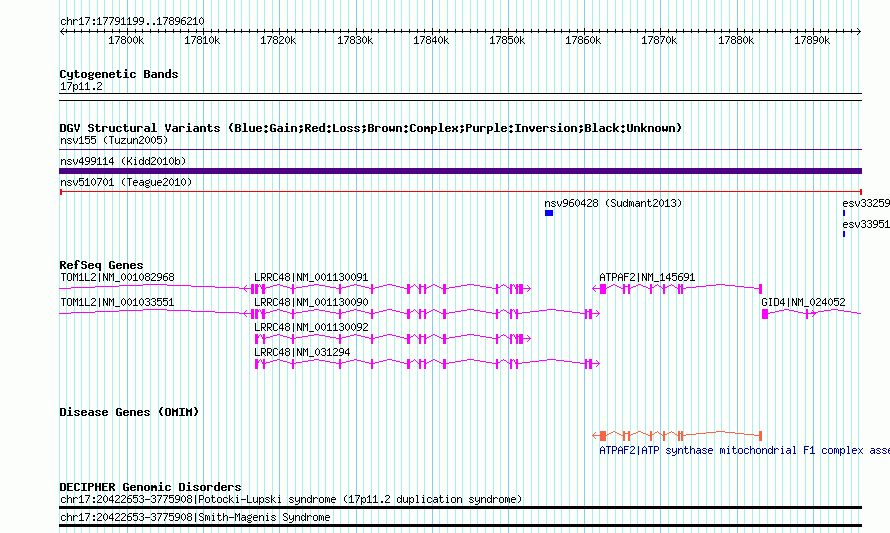Screen dimensions: 890x533
Task: Click the DGV Structural Variants track title
Action: (371, 128)
